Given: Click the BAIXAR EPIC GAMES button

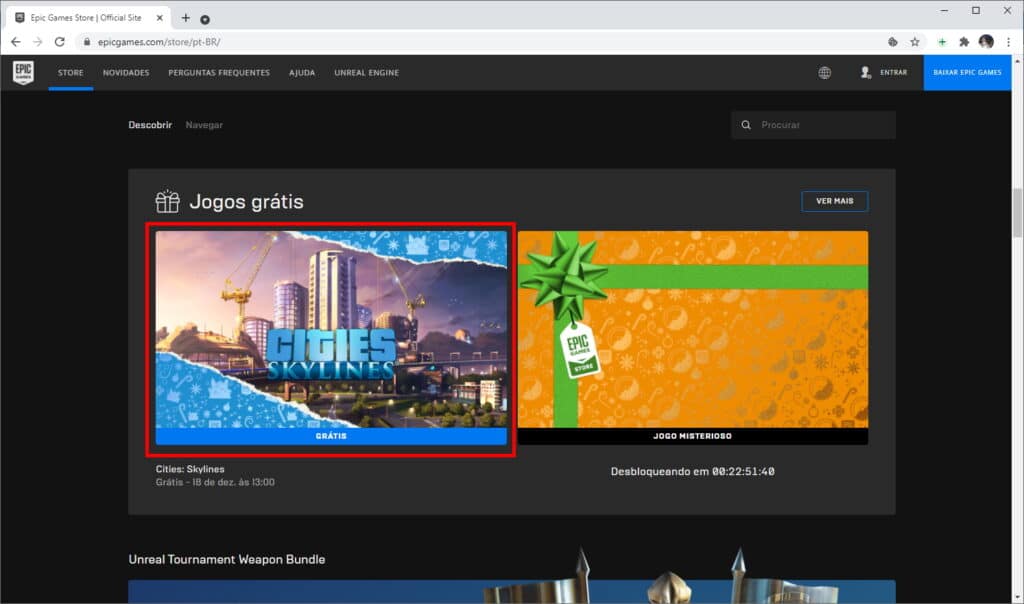Looking at the screenshot, I should (967, 72).
